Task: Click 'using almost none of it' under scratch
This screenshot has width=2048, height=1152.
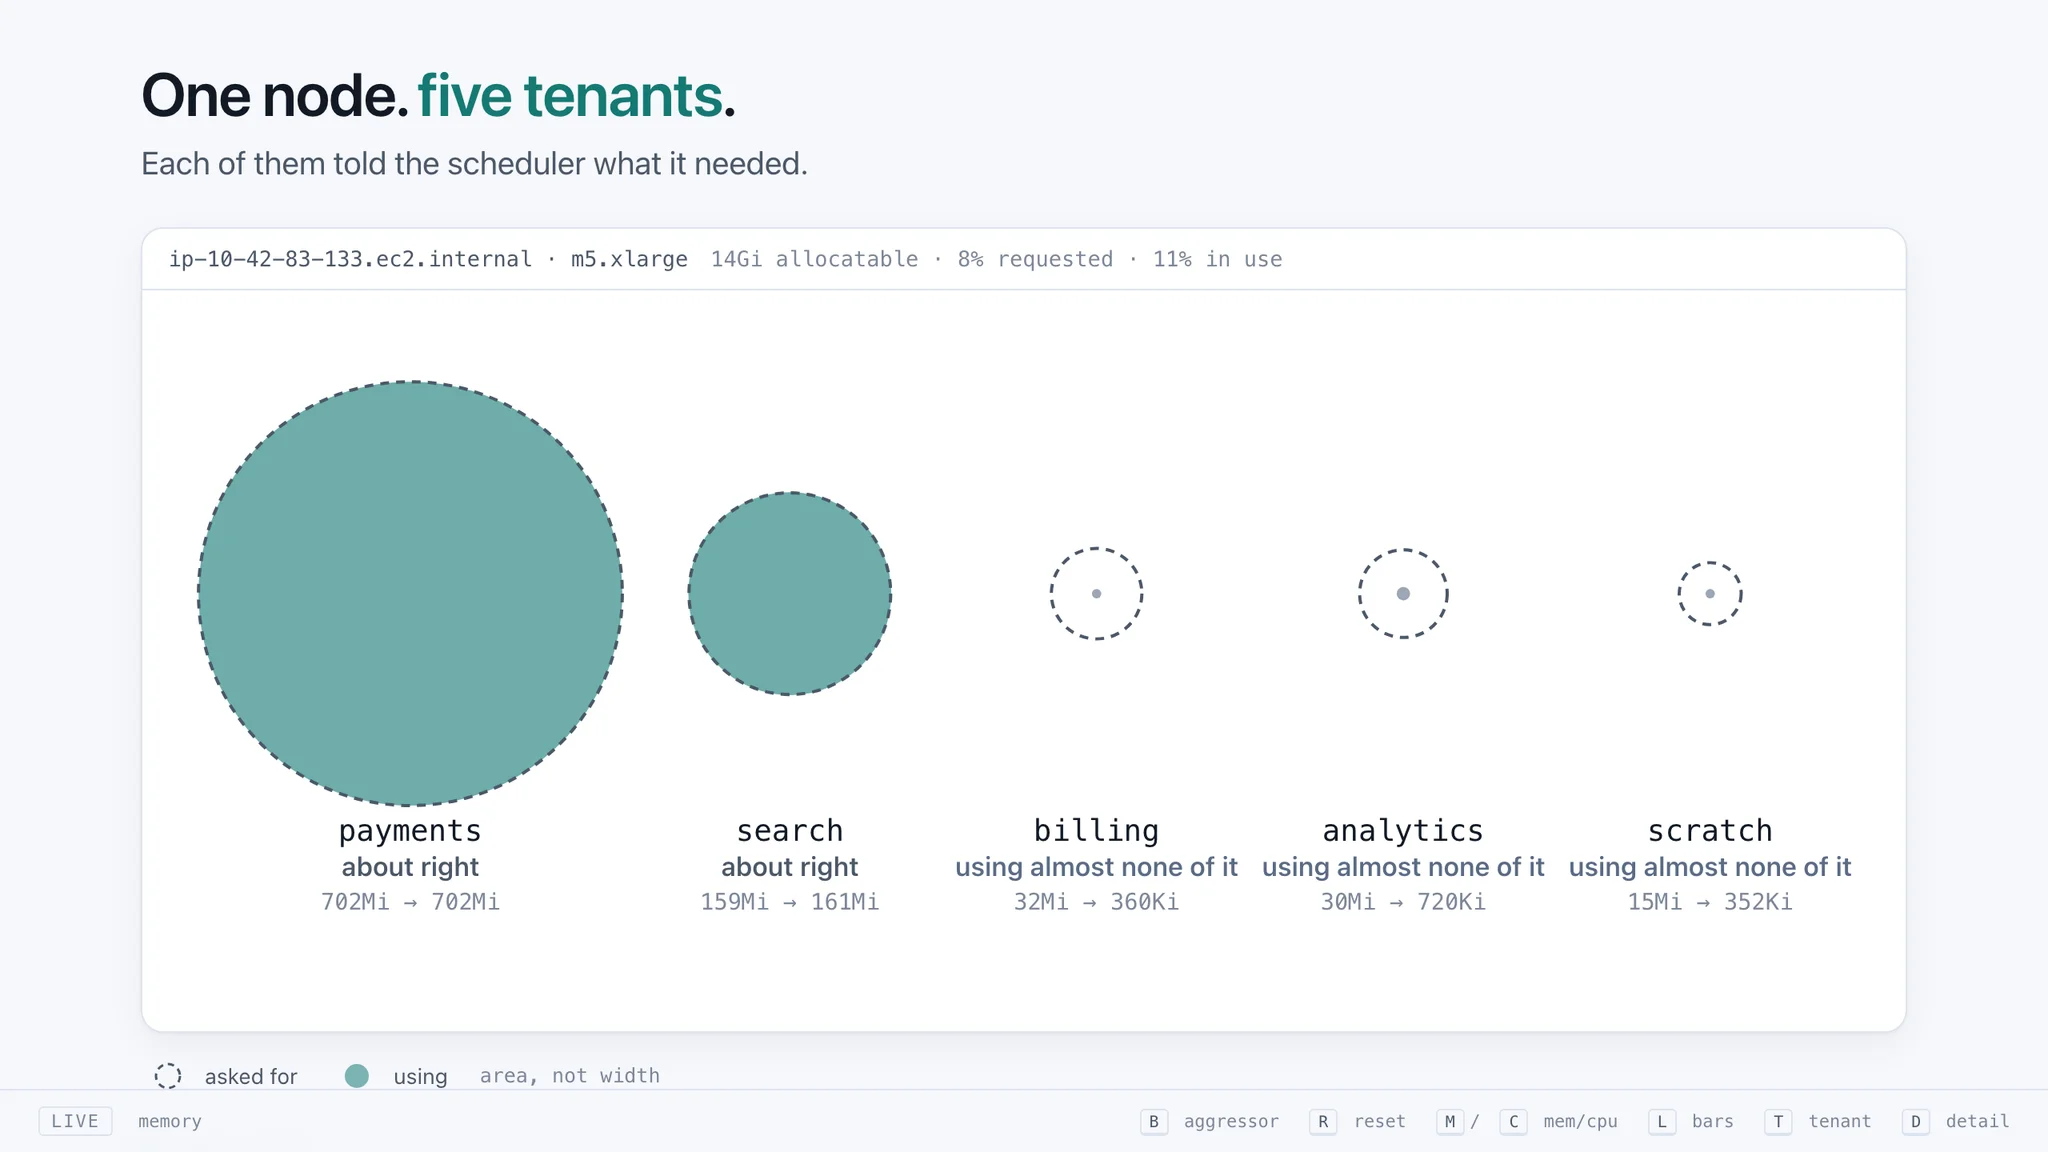Action: tap(1710, 867)
